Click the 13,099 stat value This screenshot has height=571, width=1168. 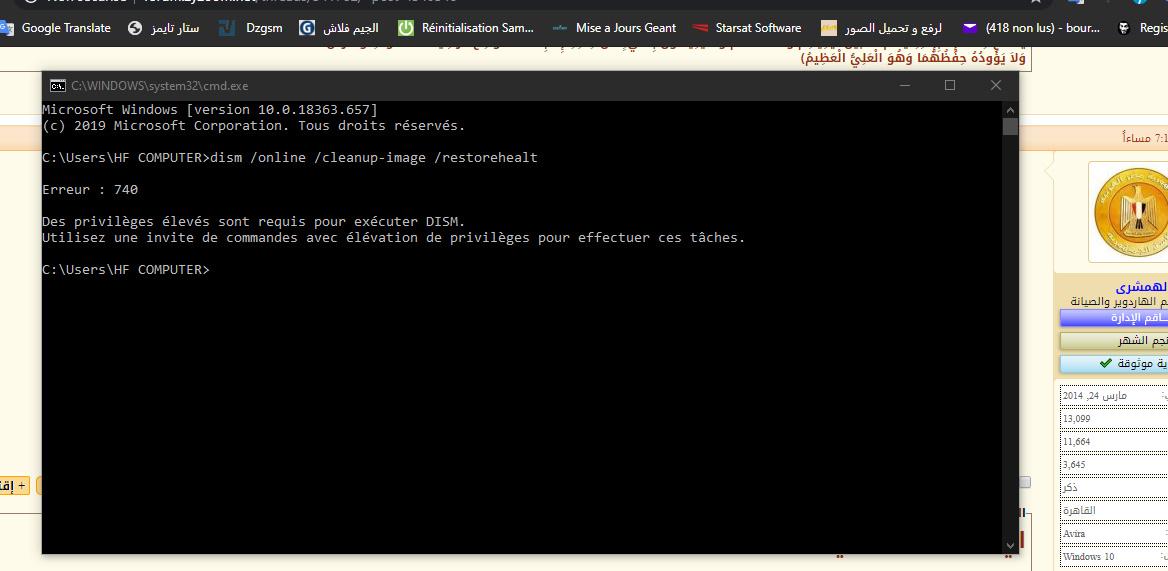point(1076,418)
